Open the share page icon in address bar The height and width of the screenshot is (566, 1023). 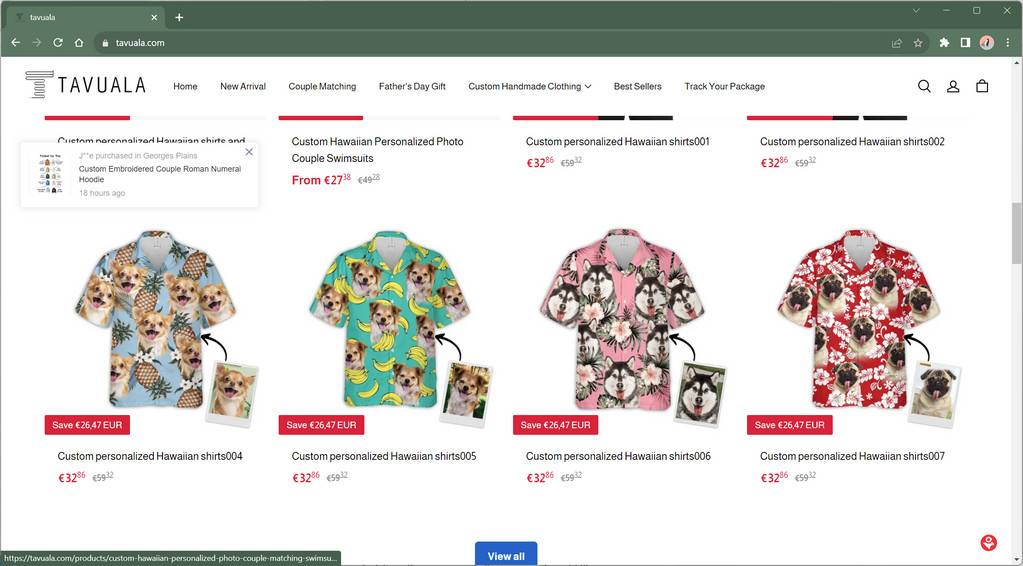(x=897, y=43)
